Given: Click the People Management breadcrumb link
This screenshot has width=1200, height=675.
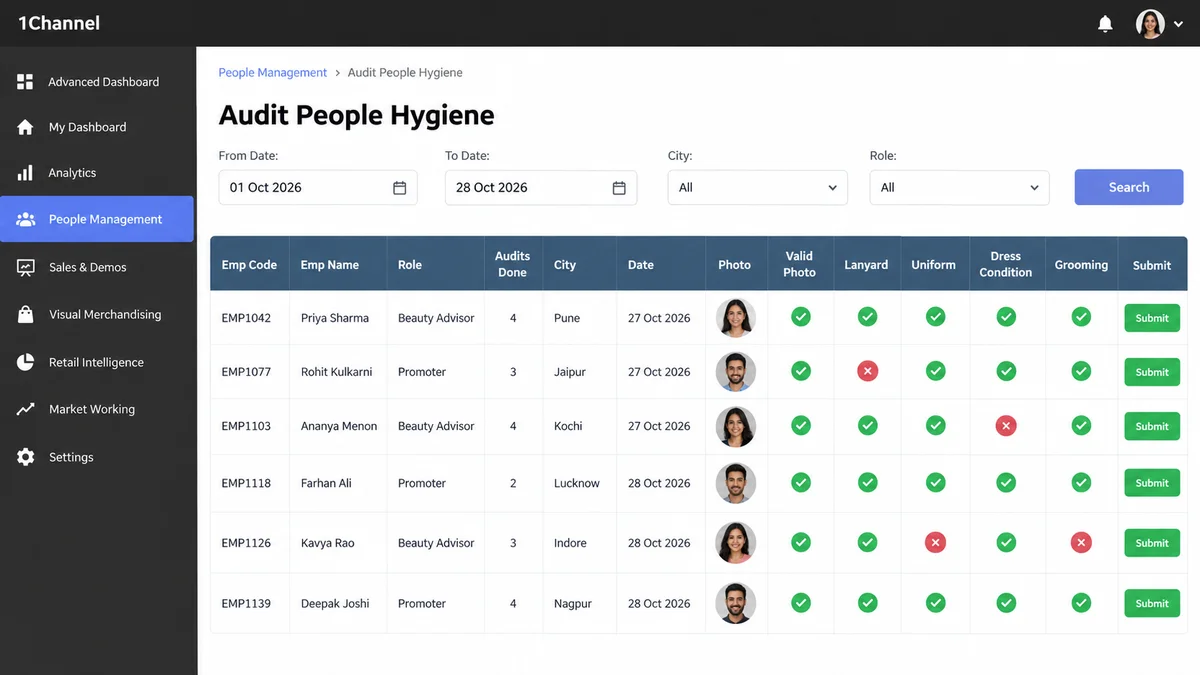Looking at the screenshot, I should (x=273, y=73).
